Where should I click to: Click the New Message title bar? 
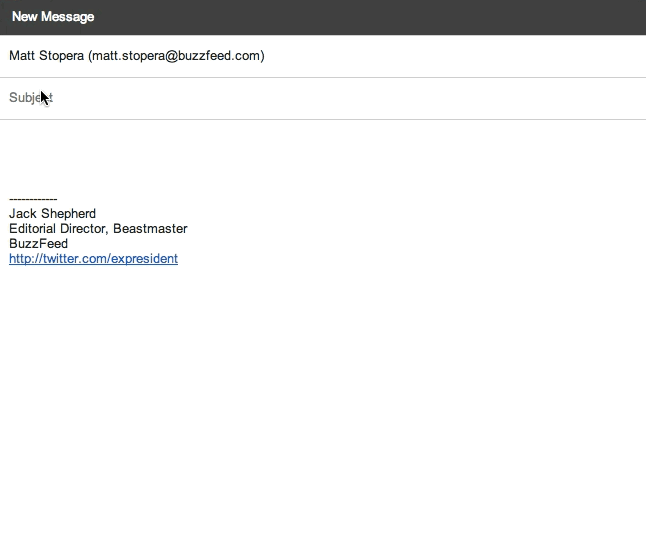[323, 17]
